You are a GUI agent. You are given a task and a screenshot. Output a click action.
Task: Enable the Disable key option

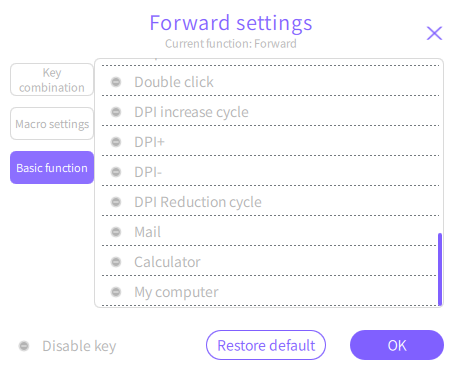[x=24, y=346]
